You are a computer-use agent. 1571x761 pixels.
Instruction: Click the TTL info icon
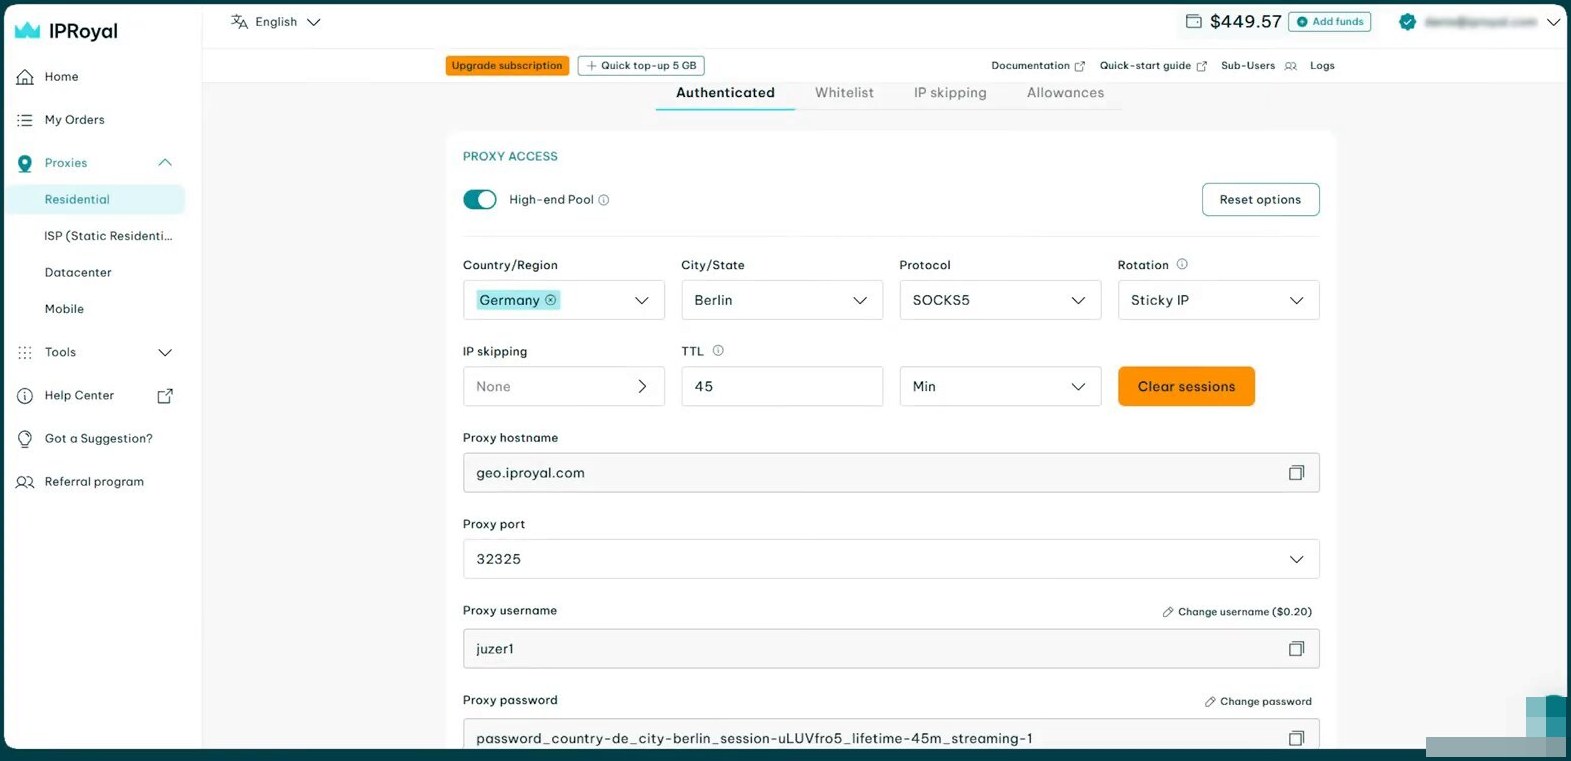click(718, 351)
